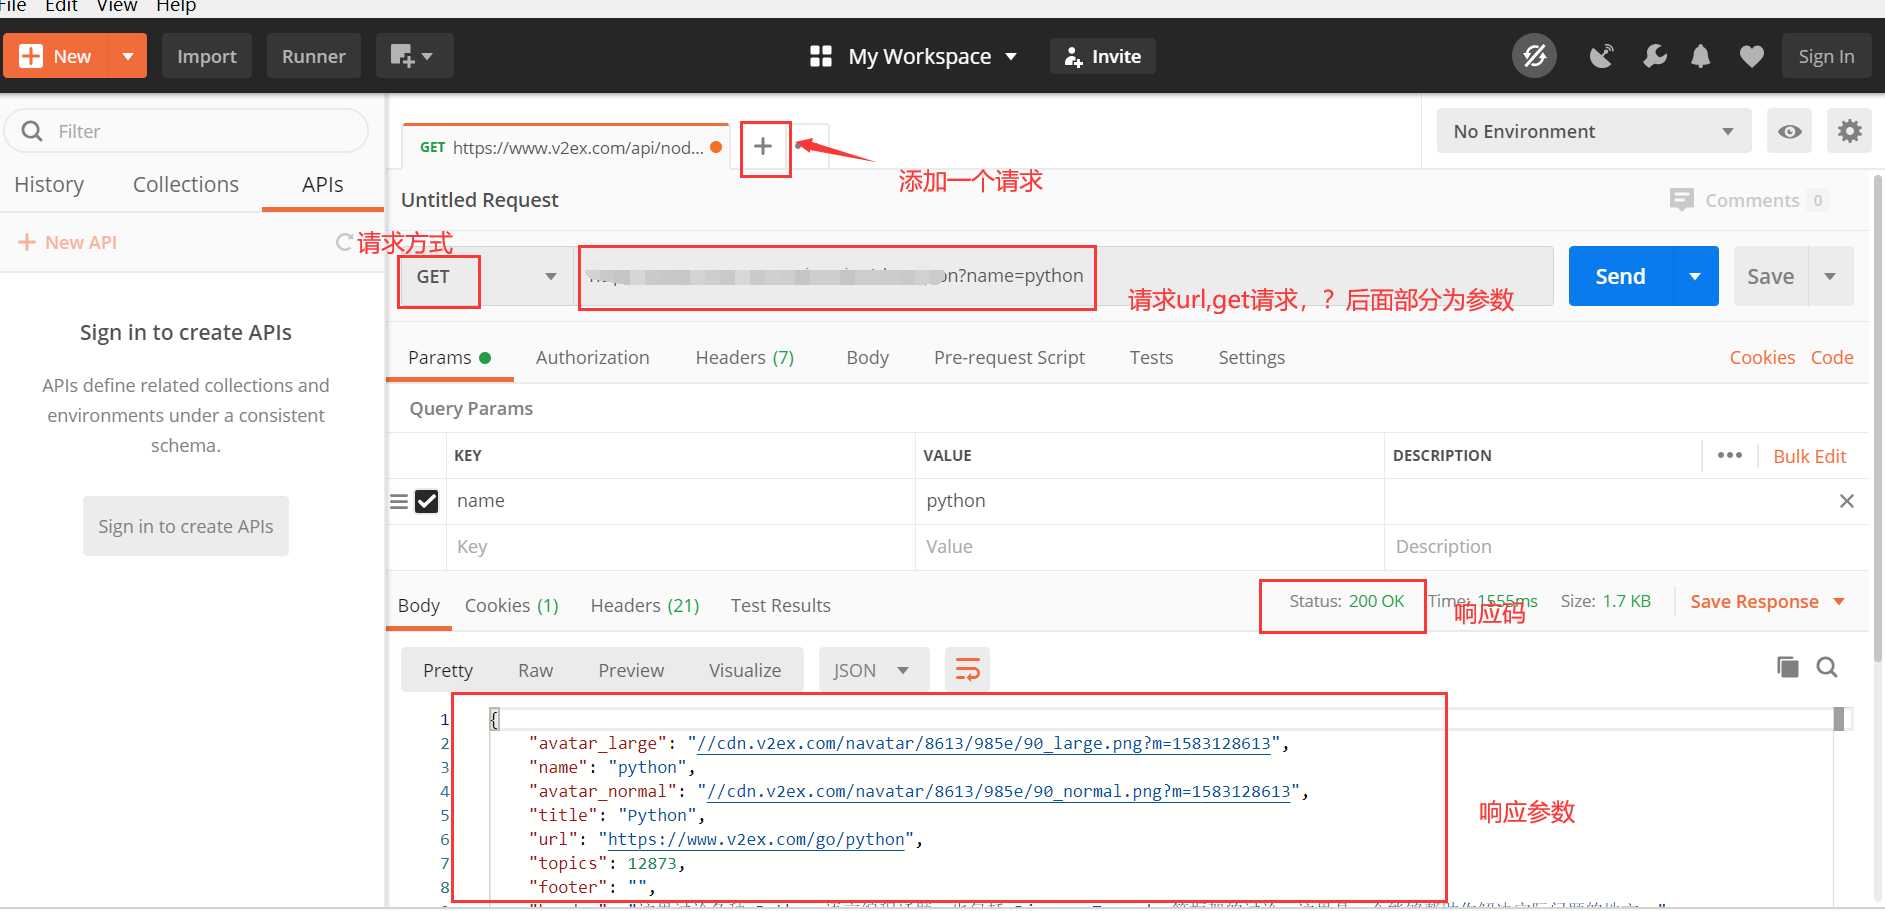The image size is (1885, 911).
Task: Switch to the Collections sidebar tab
Action: 186,184
